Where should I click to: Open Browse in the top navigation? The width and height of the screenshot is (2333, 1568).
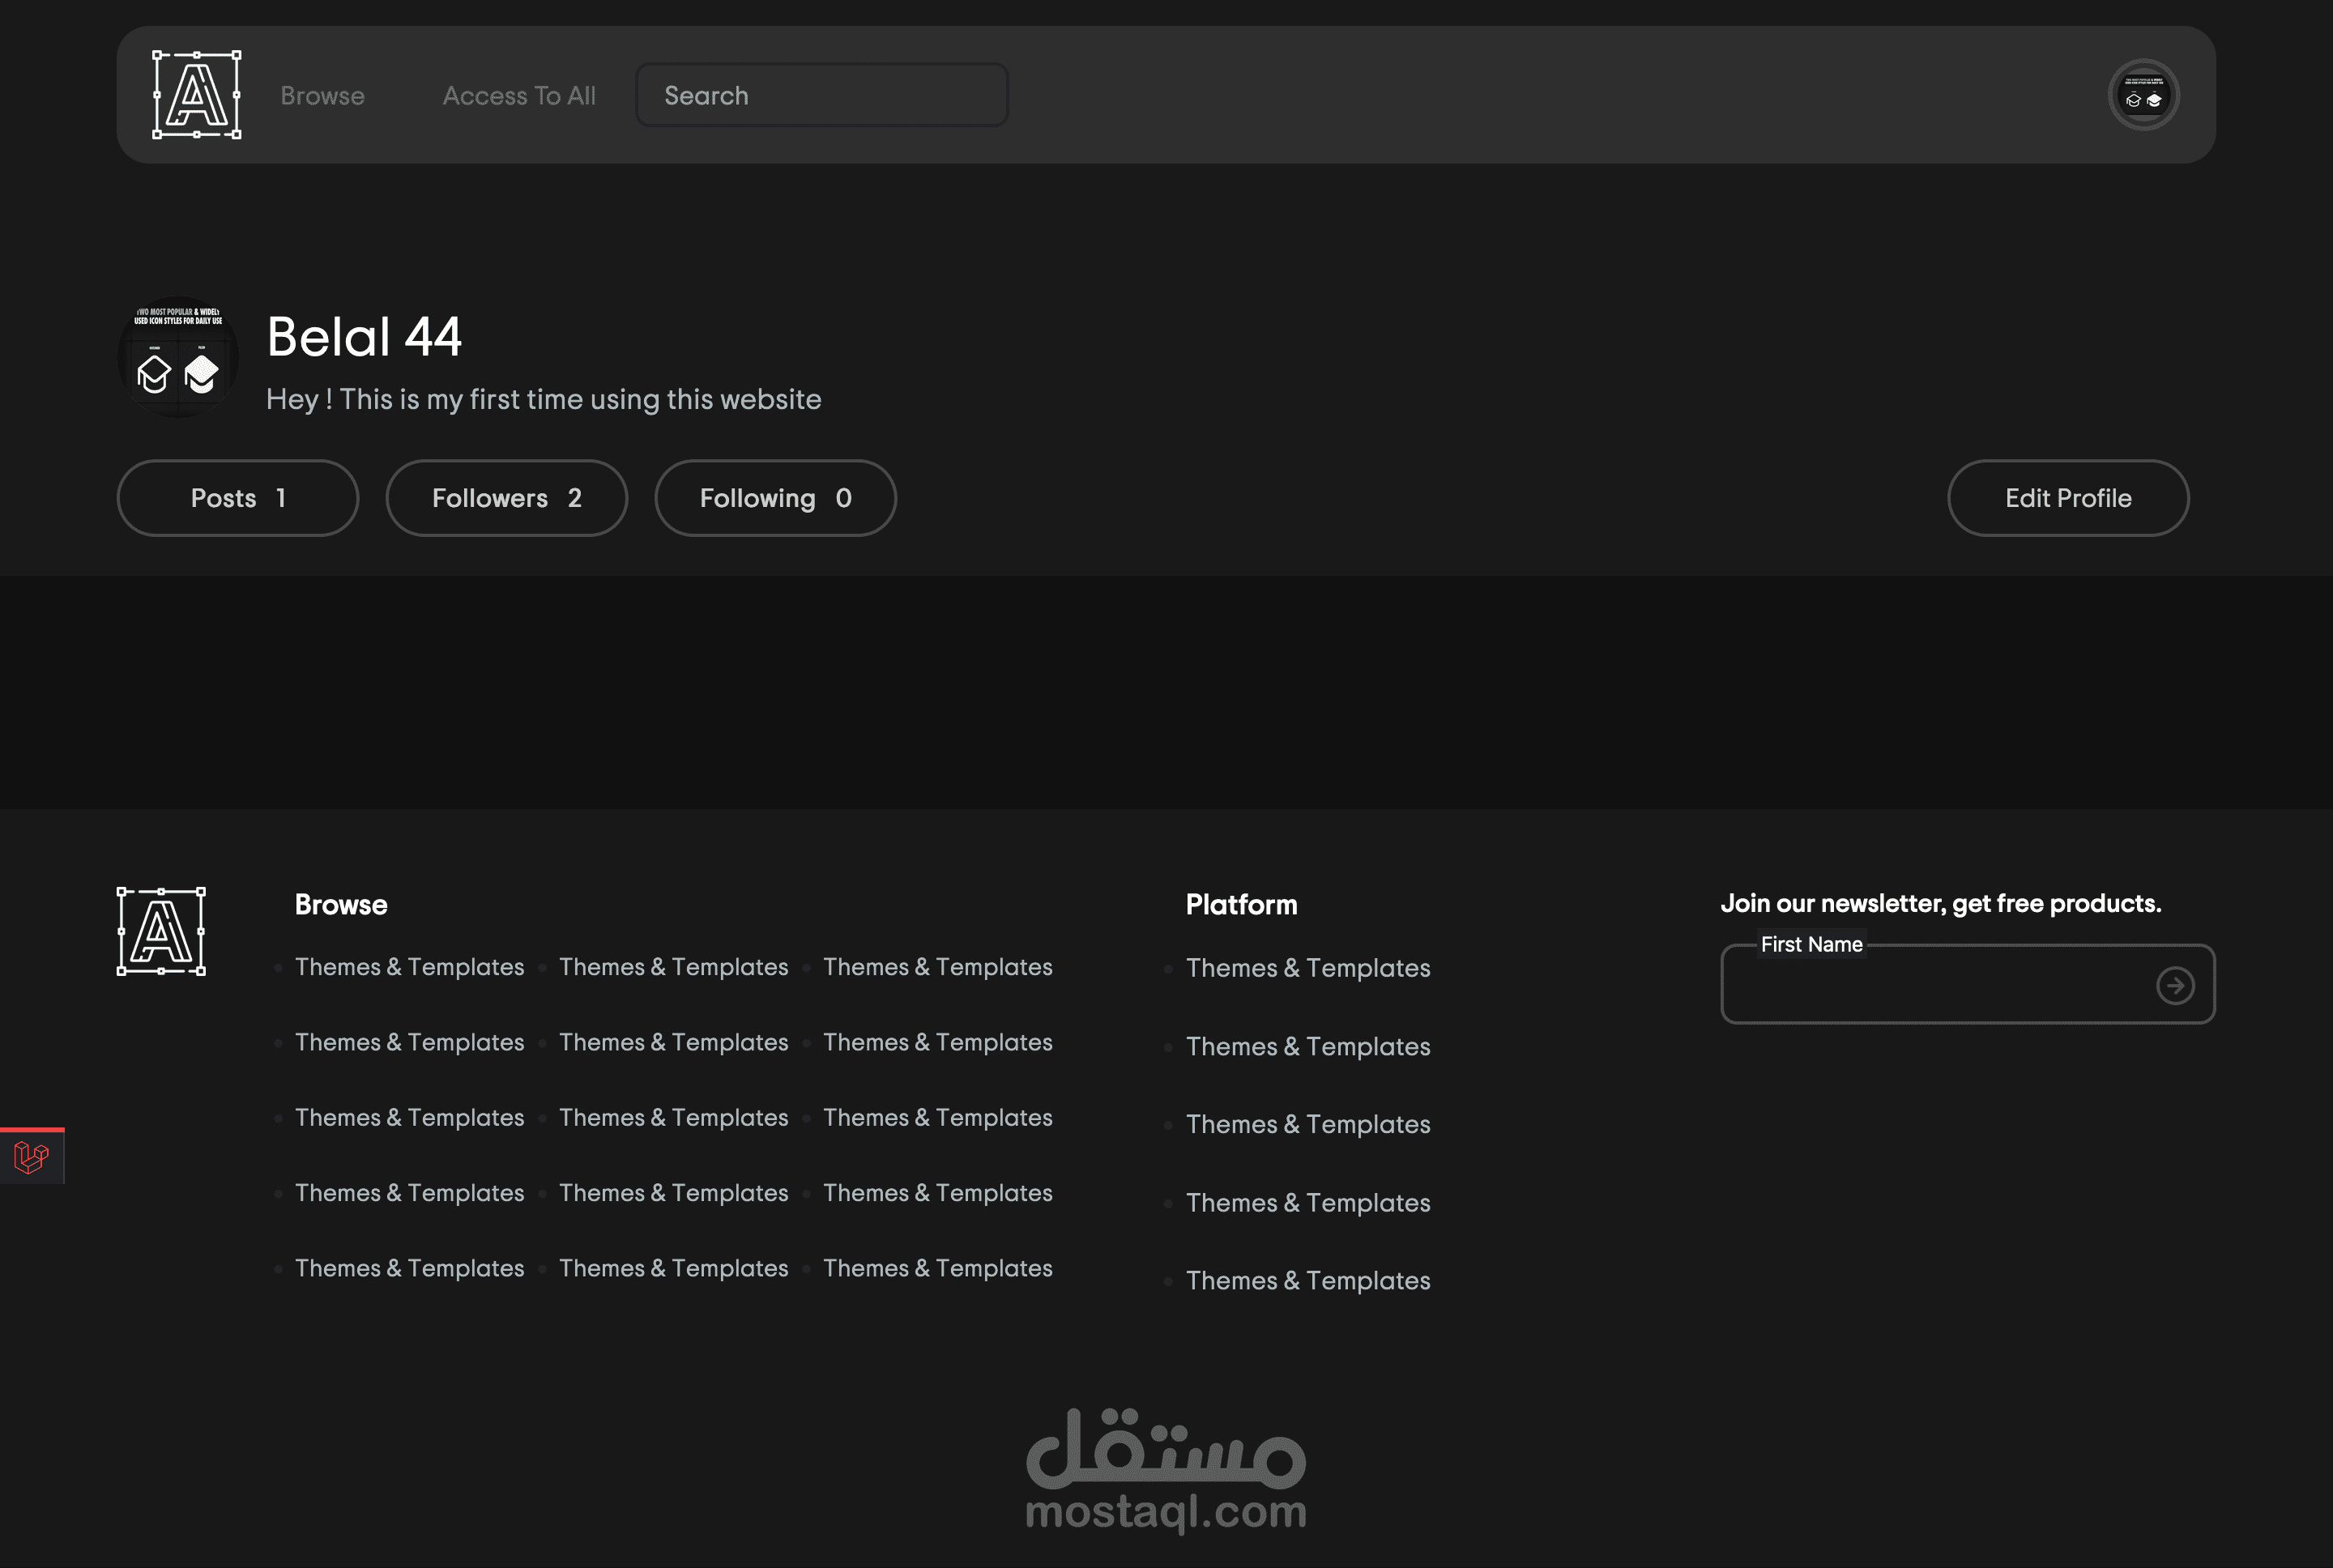(323, 95)
